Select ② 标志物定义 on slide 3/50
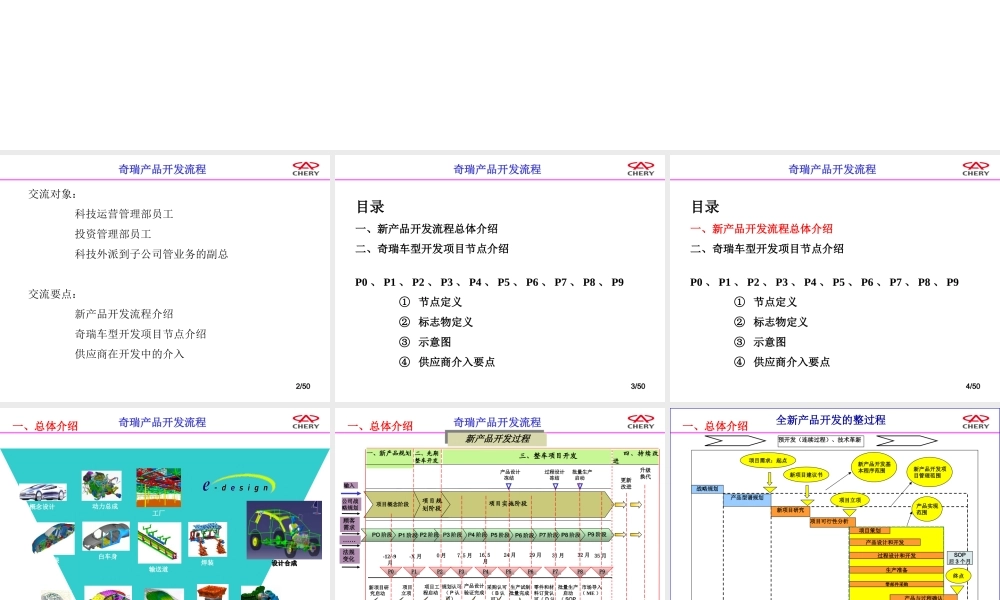 tap(436, 322)
